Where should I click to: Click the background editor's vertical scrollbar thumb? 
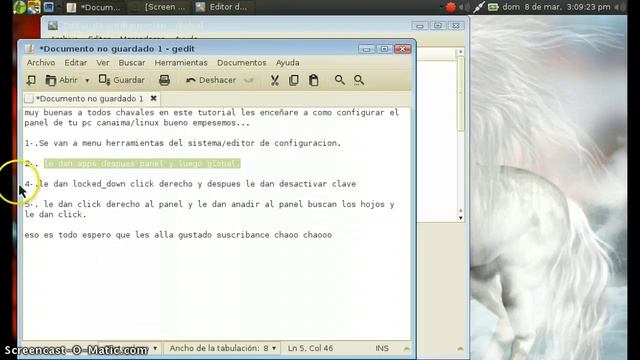(x=460, y=93)
